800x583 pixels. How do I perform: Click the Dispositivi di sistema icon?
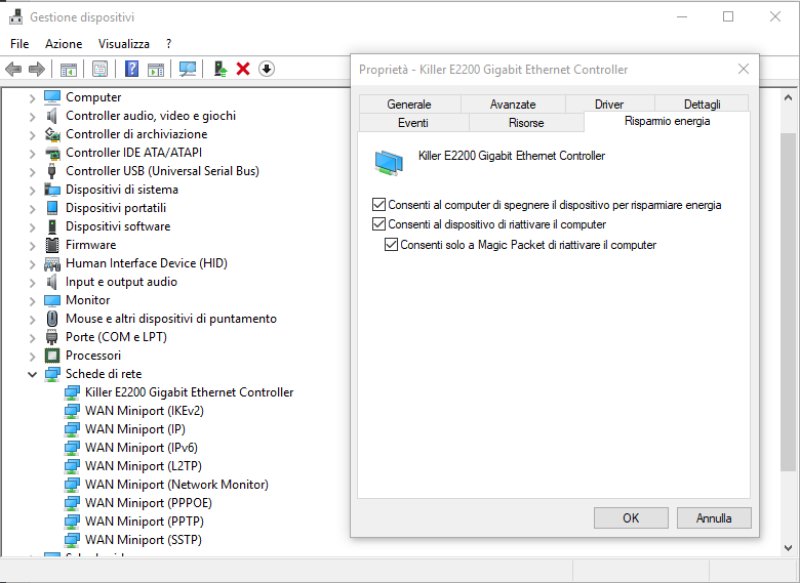point(52,189)
